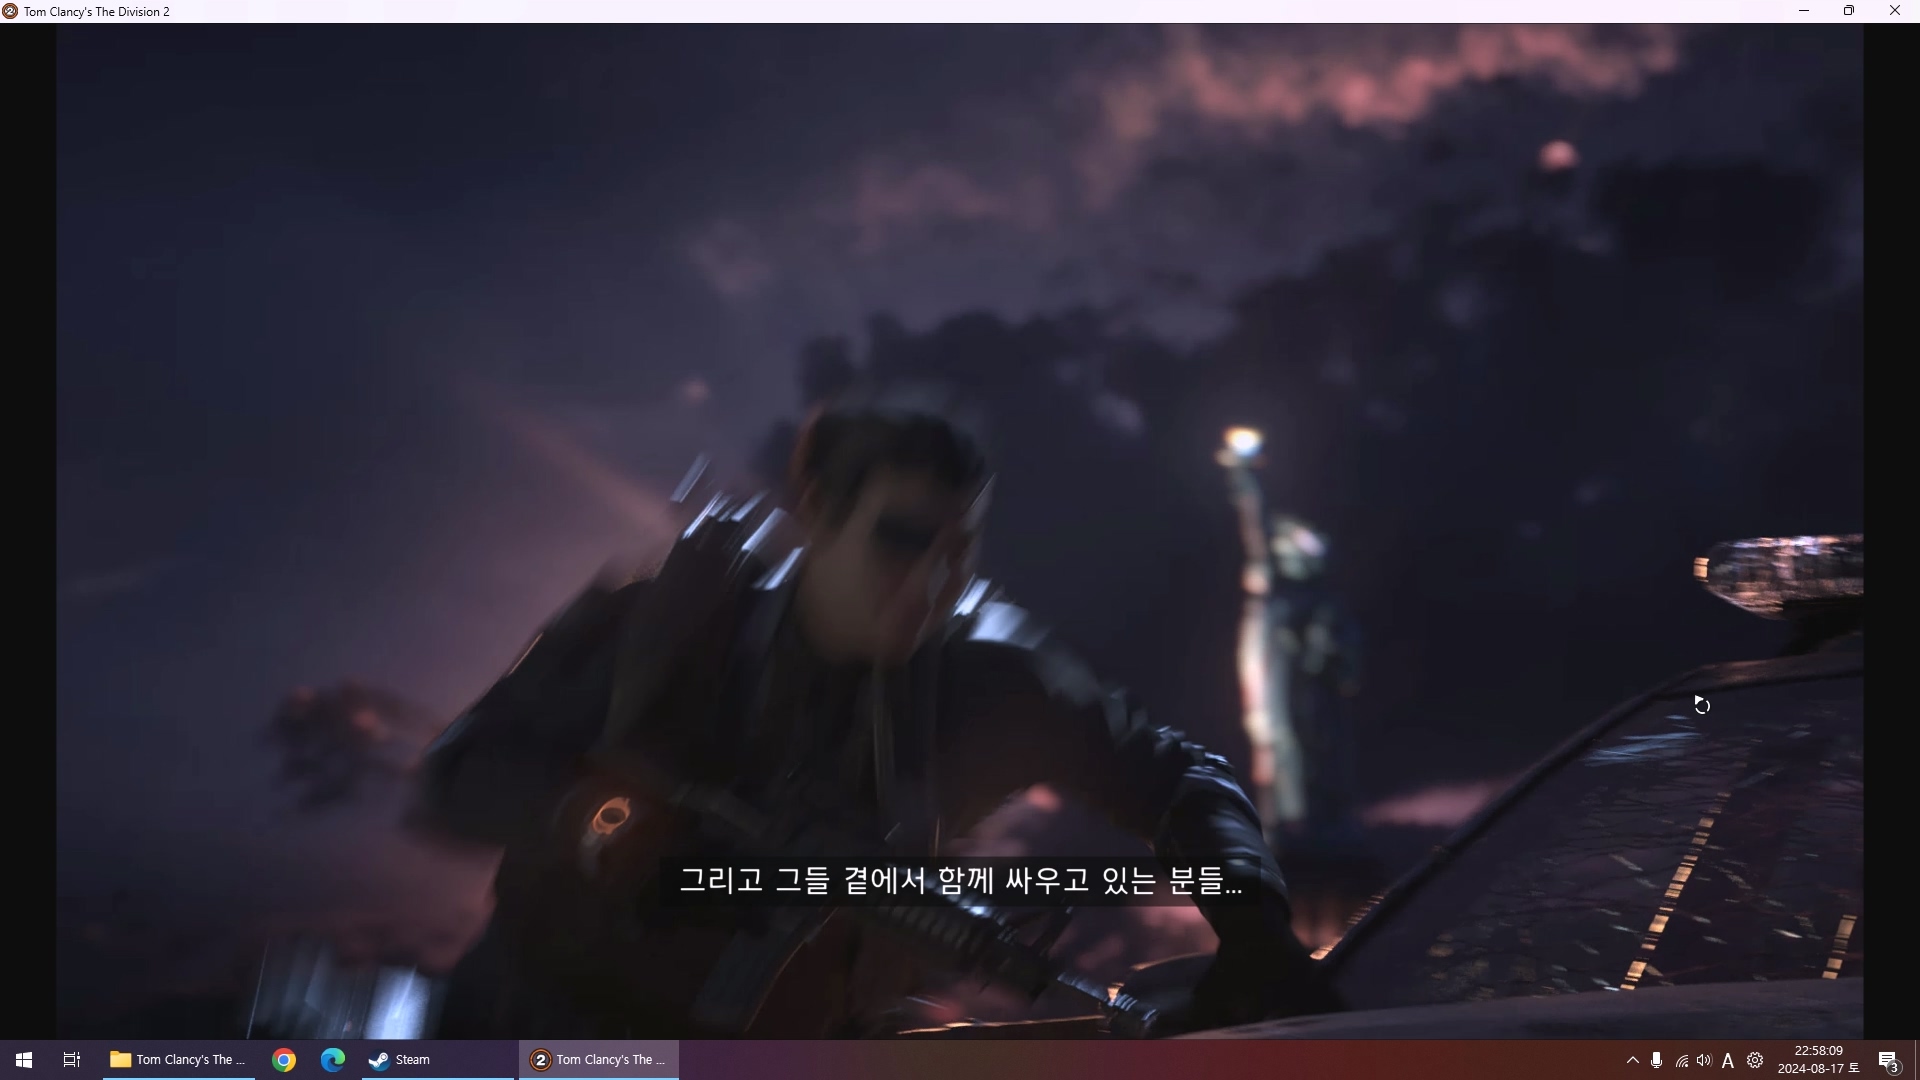Click the IME settings gear icon
1920x1080 pixels.
point(1755,1060)
